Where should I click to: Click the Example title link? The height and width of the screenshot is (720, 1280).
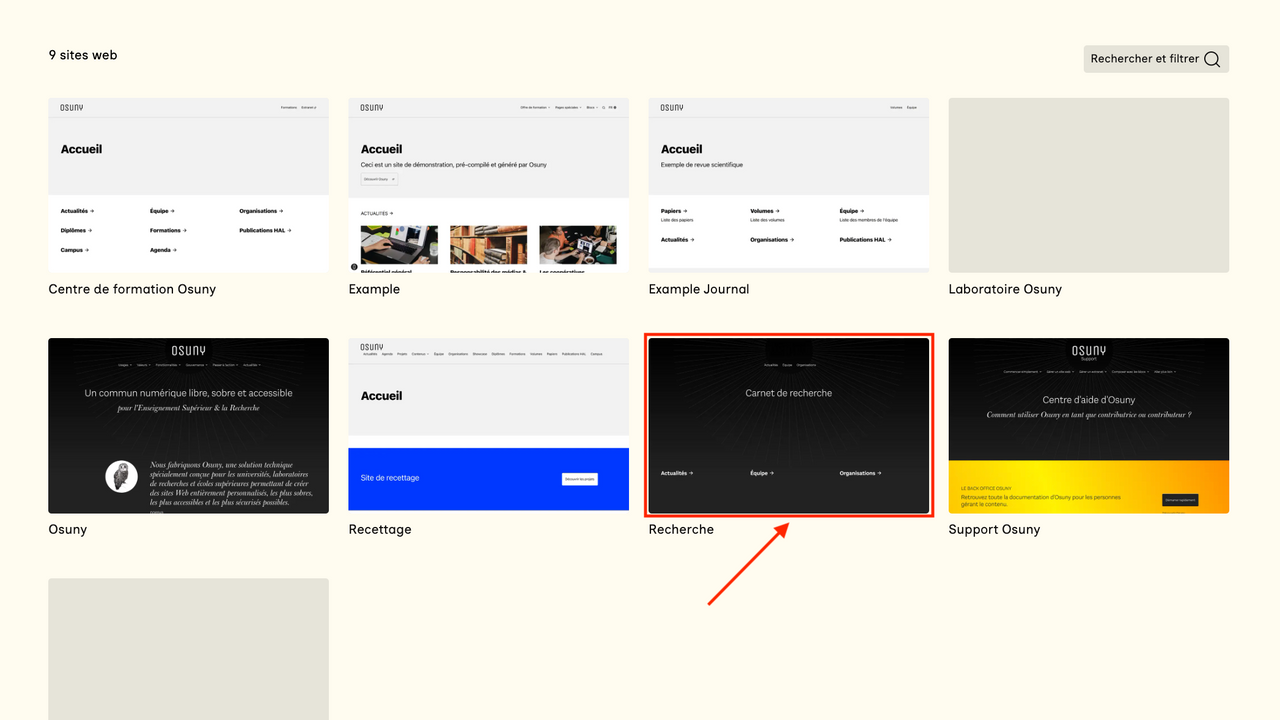(x=374, y=289)
